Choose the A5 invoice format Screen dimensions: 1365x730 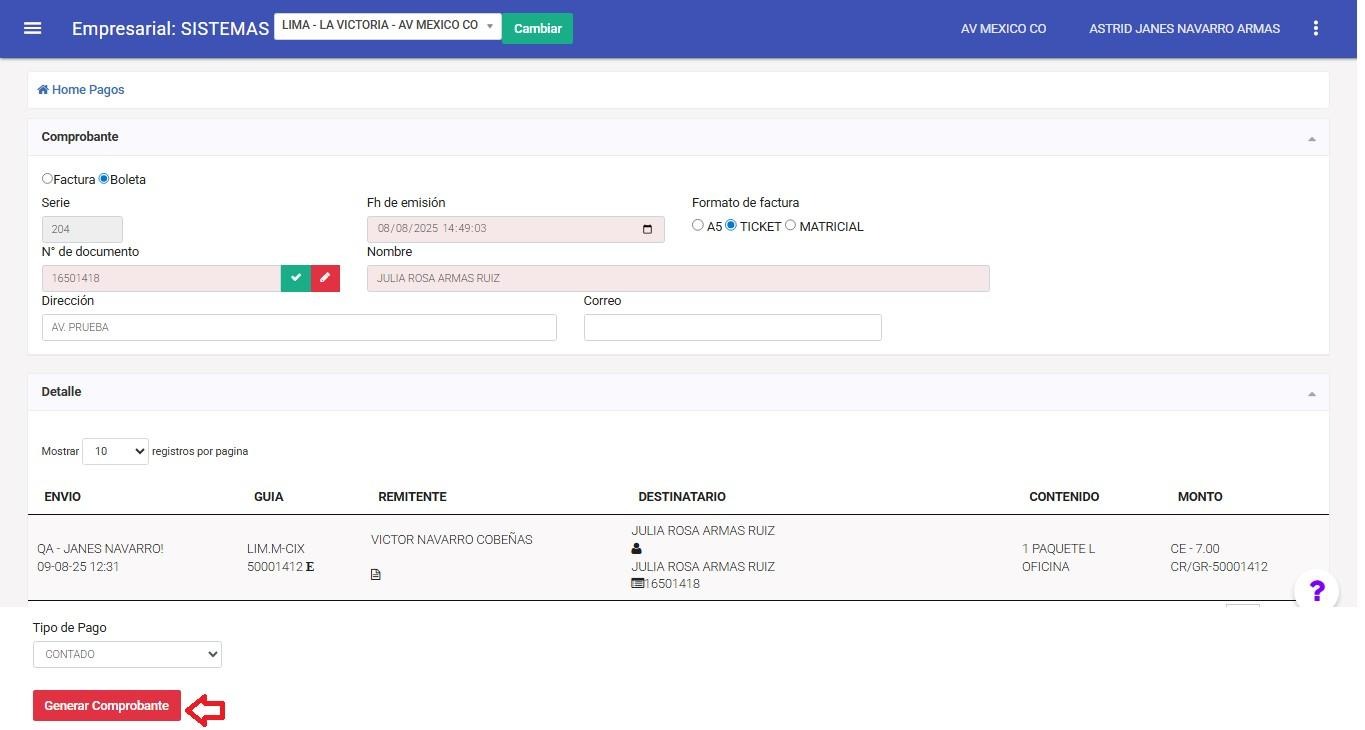(698, 226)
